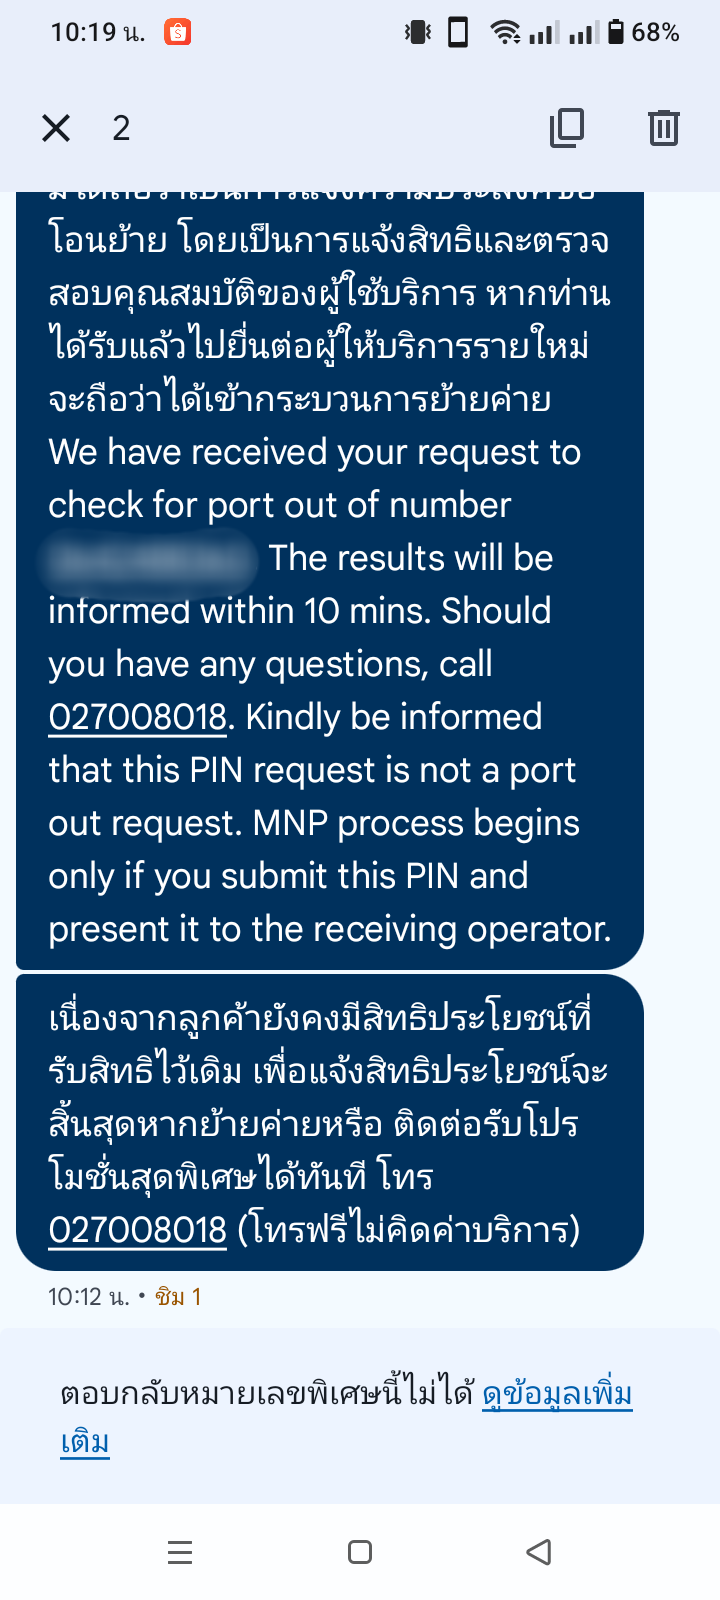Tap the ซิม 1 SIM label
The width and height of the screenshot is (720, 1600).
coord(178,1297)
